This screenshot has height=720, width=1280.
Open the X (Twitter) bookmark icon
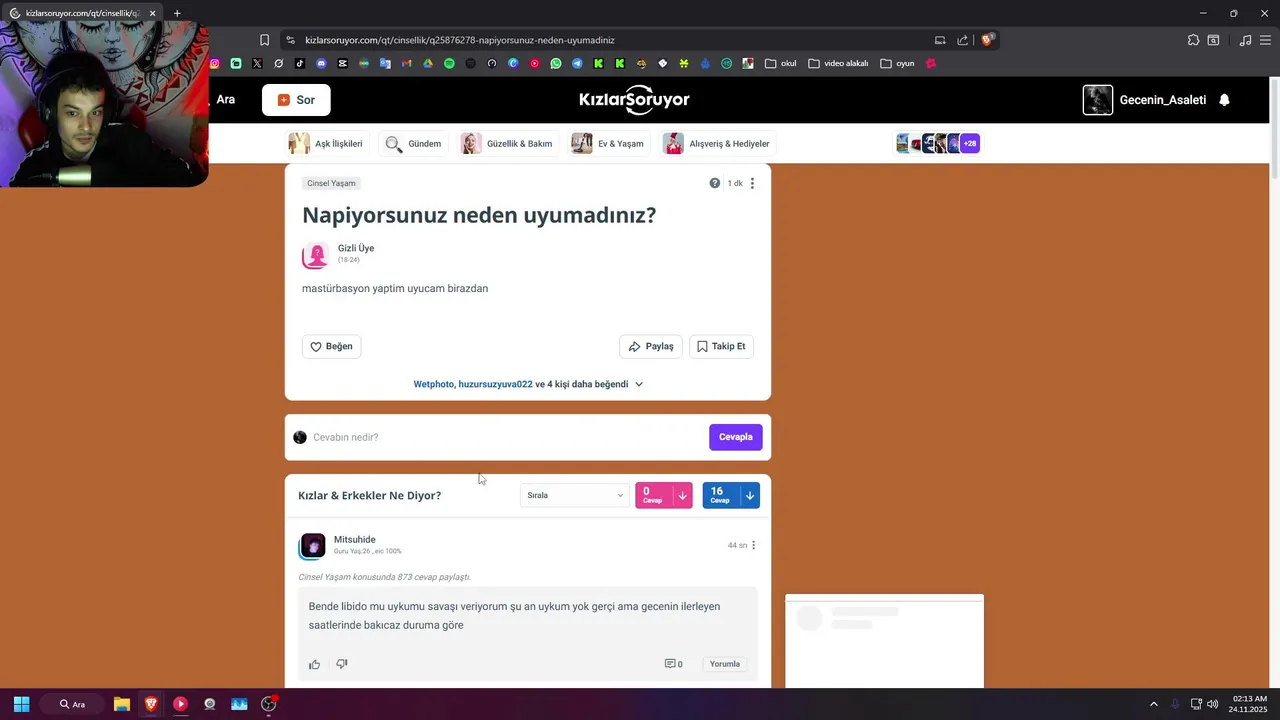(257, 63)
